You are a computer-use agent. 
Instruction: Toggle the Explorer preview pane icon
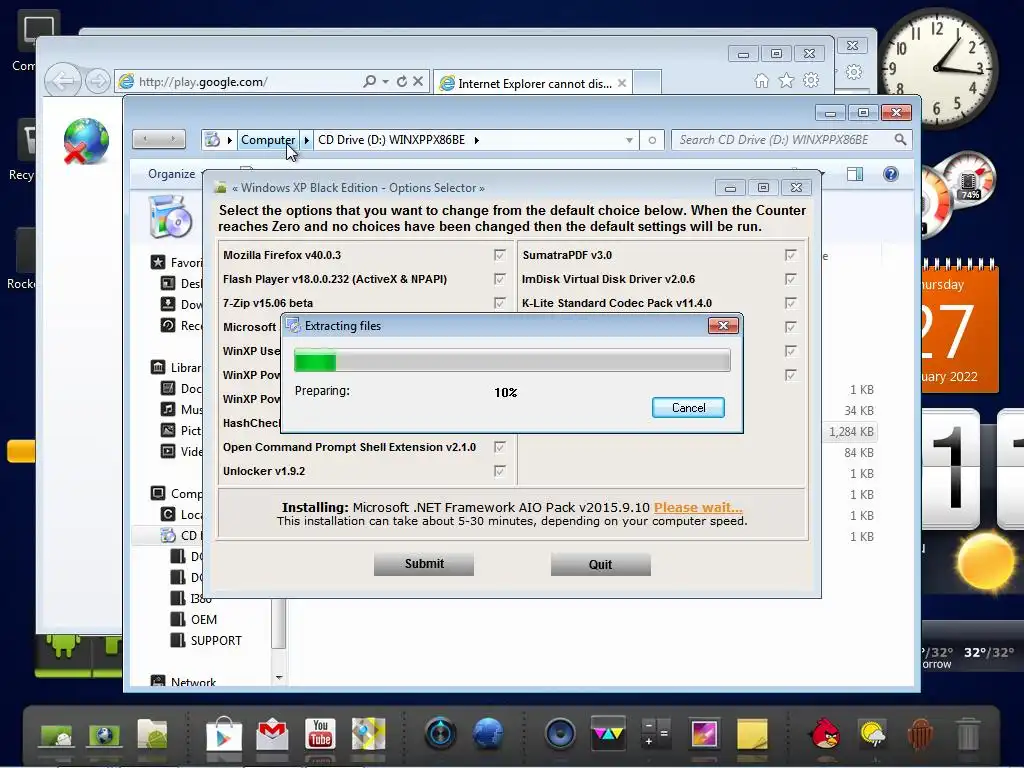pyautogui.click(x=855, y=174)
